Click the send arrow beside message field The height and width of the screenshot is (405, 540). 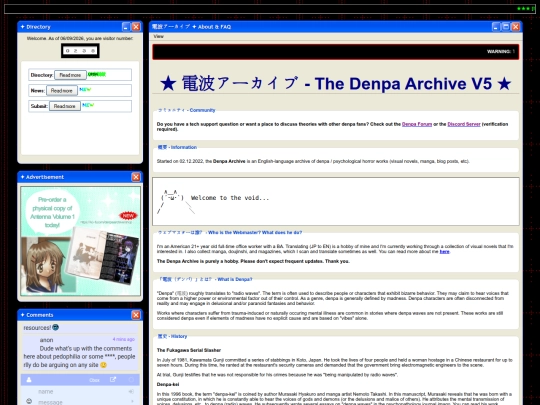pos(132,402)
